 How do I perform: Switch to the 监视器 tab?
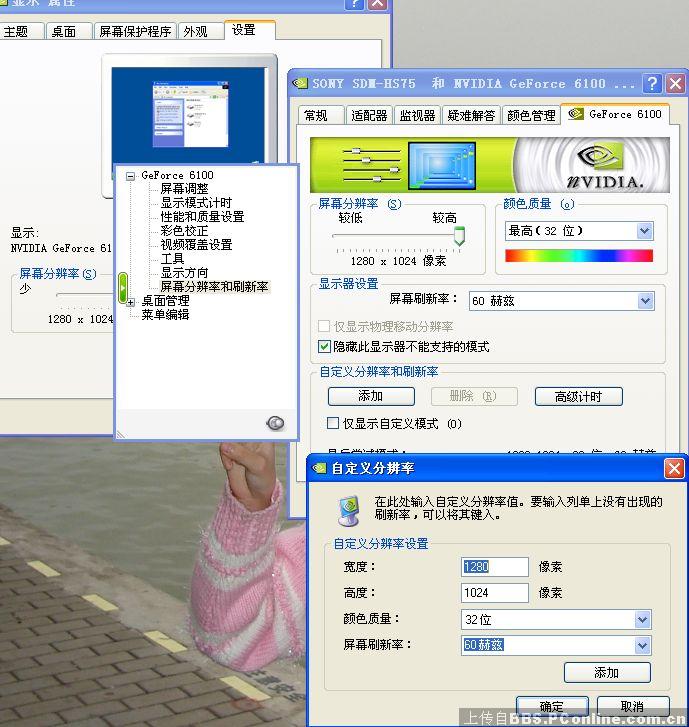(417, 115)
